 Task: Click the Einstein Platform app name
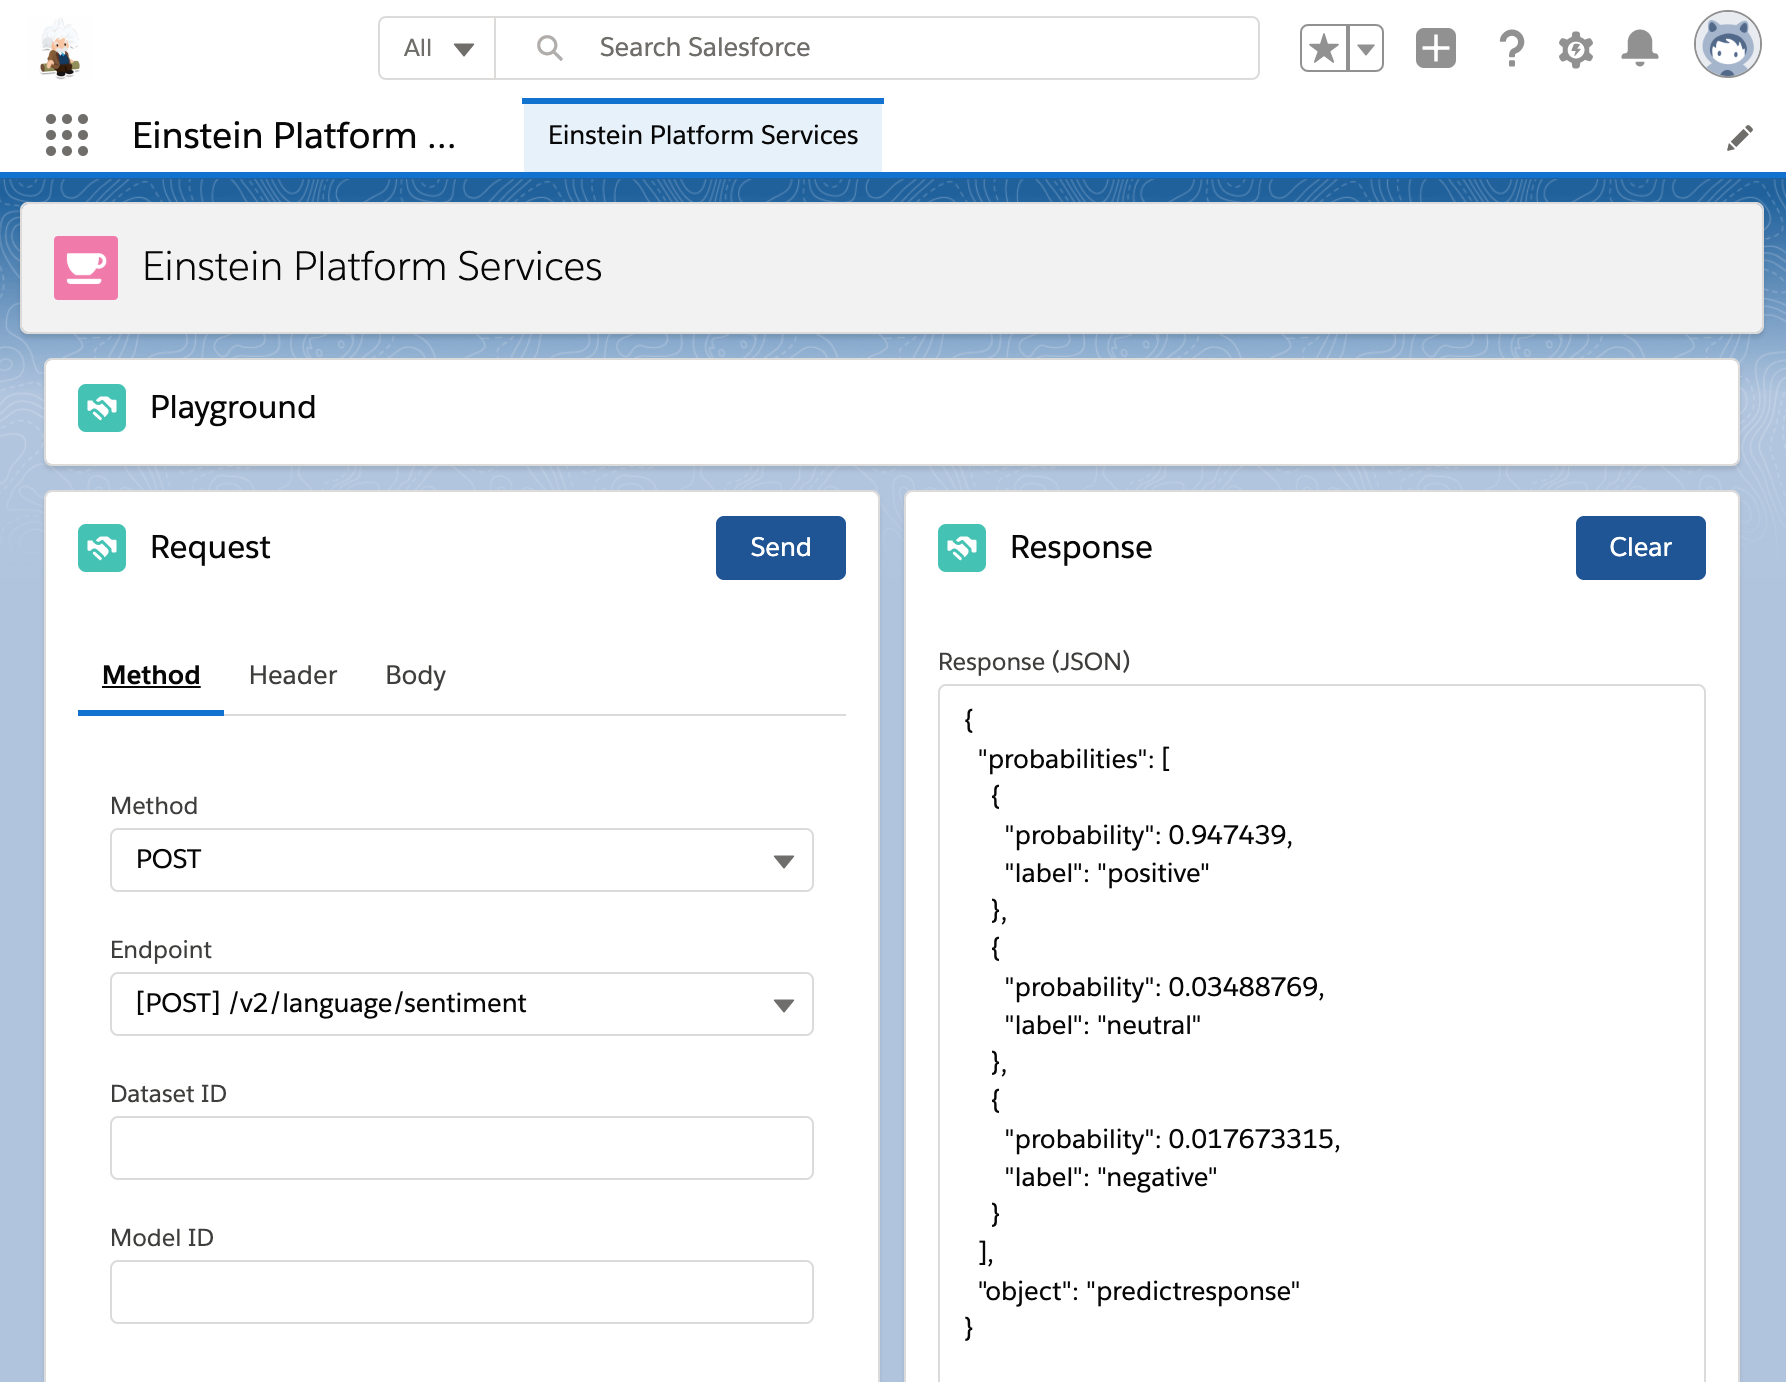click(x=294, y=135)
